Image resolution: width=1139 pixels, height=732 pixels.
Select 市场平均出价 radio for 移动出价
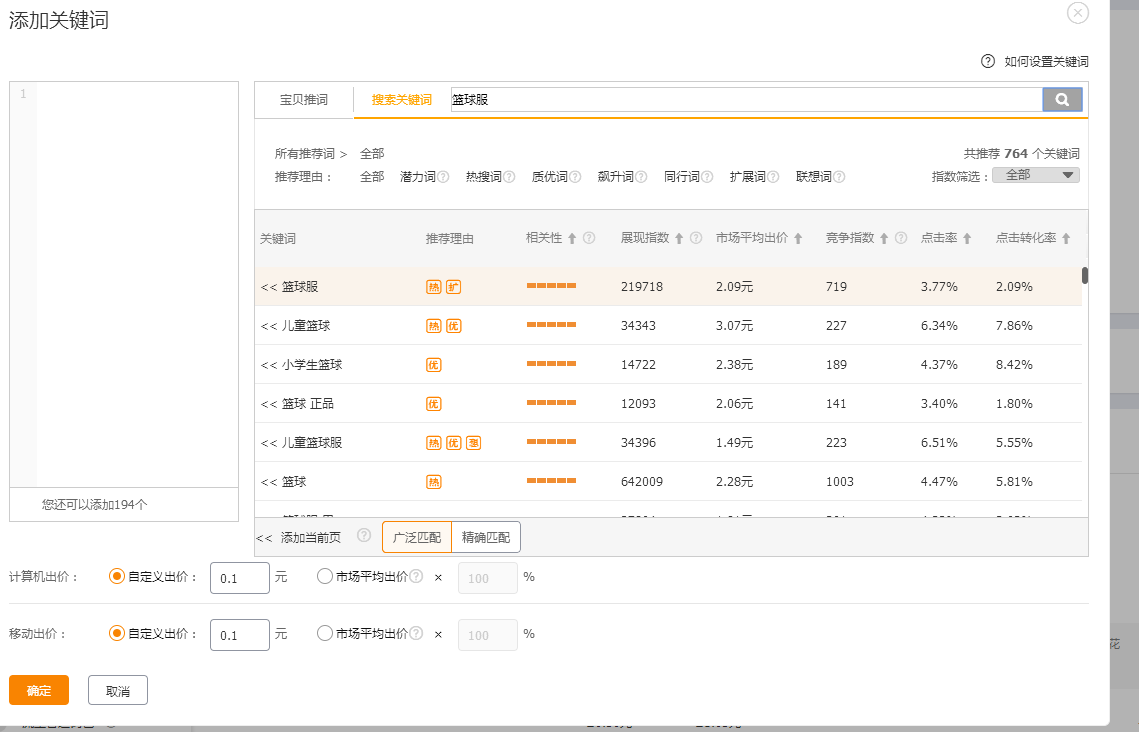coord(324,633)
